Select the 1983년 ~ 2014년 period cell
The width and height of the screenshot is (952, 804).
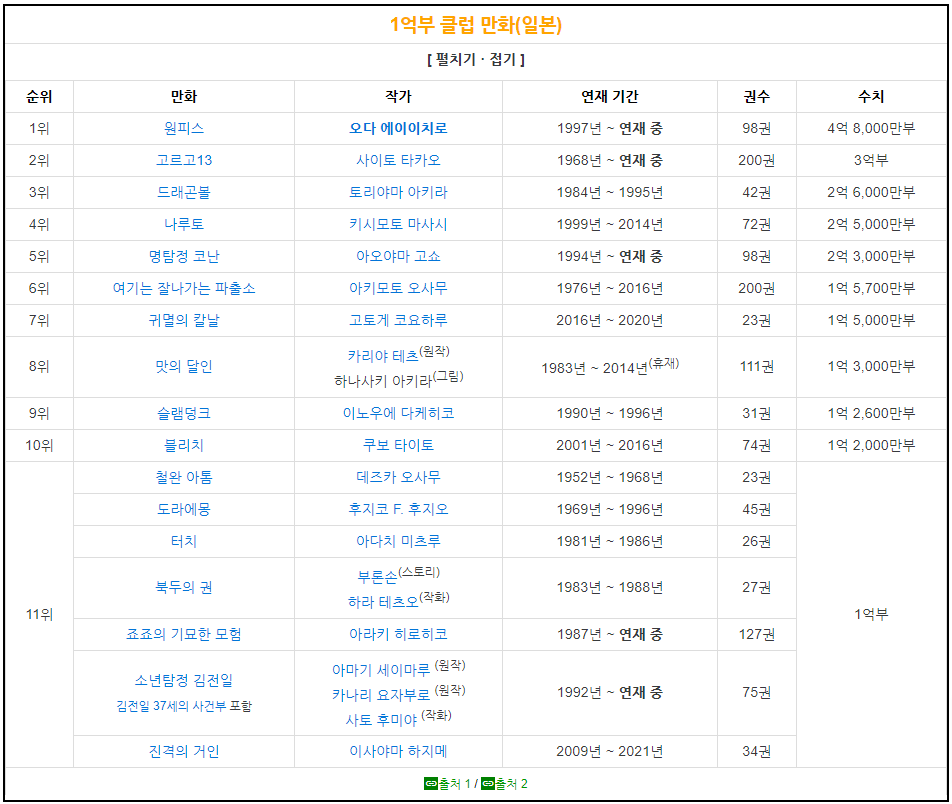coord(610,366)
